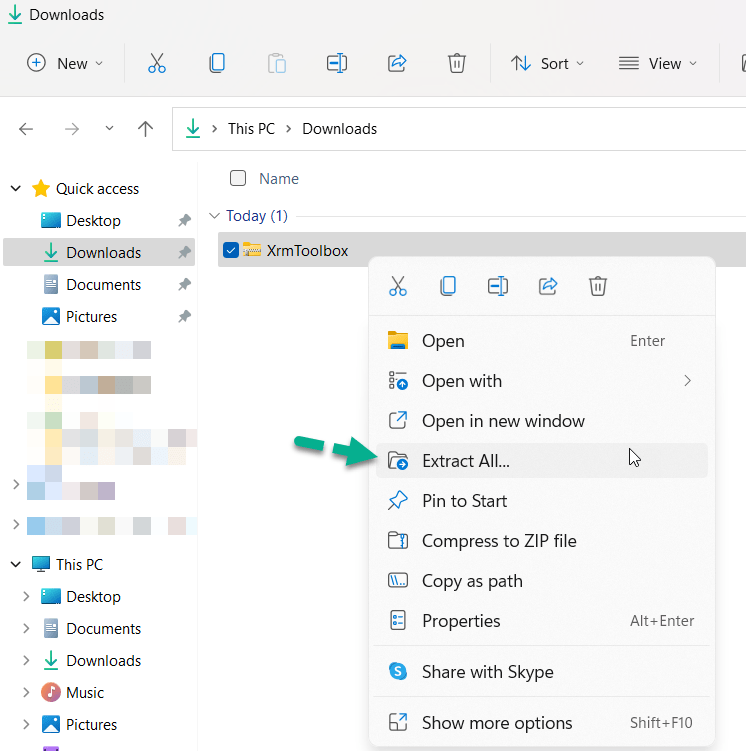Image resolution: width=746 pixels, height=751 pixels.
Task: Select Music under This PC tree
Action: 85,693
